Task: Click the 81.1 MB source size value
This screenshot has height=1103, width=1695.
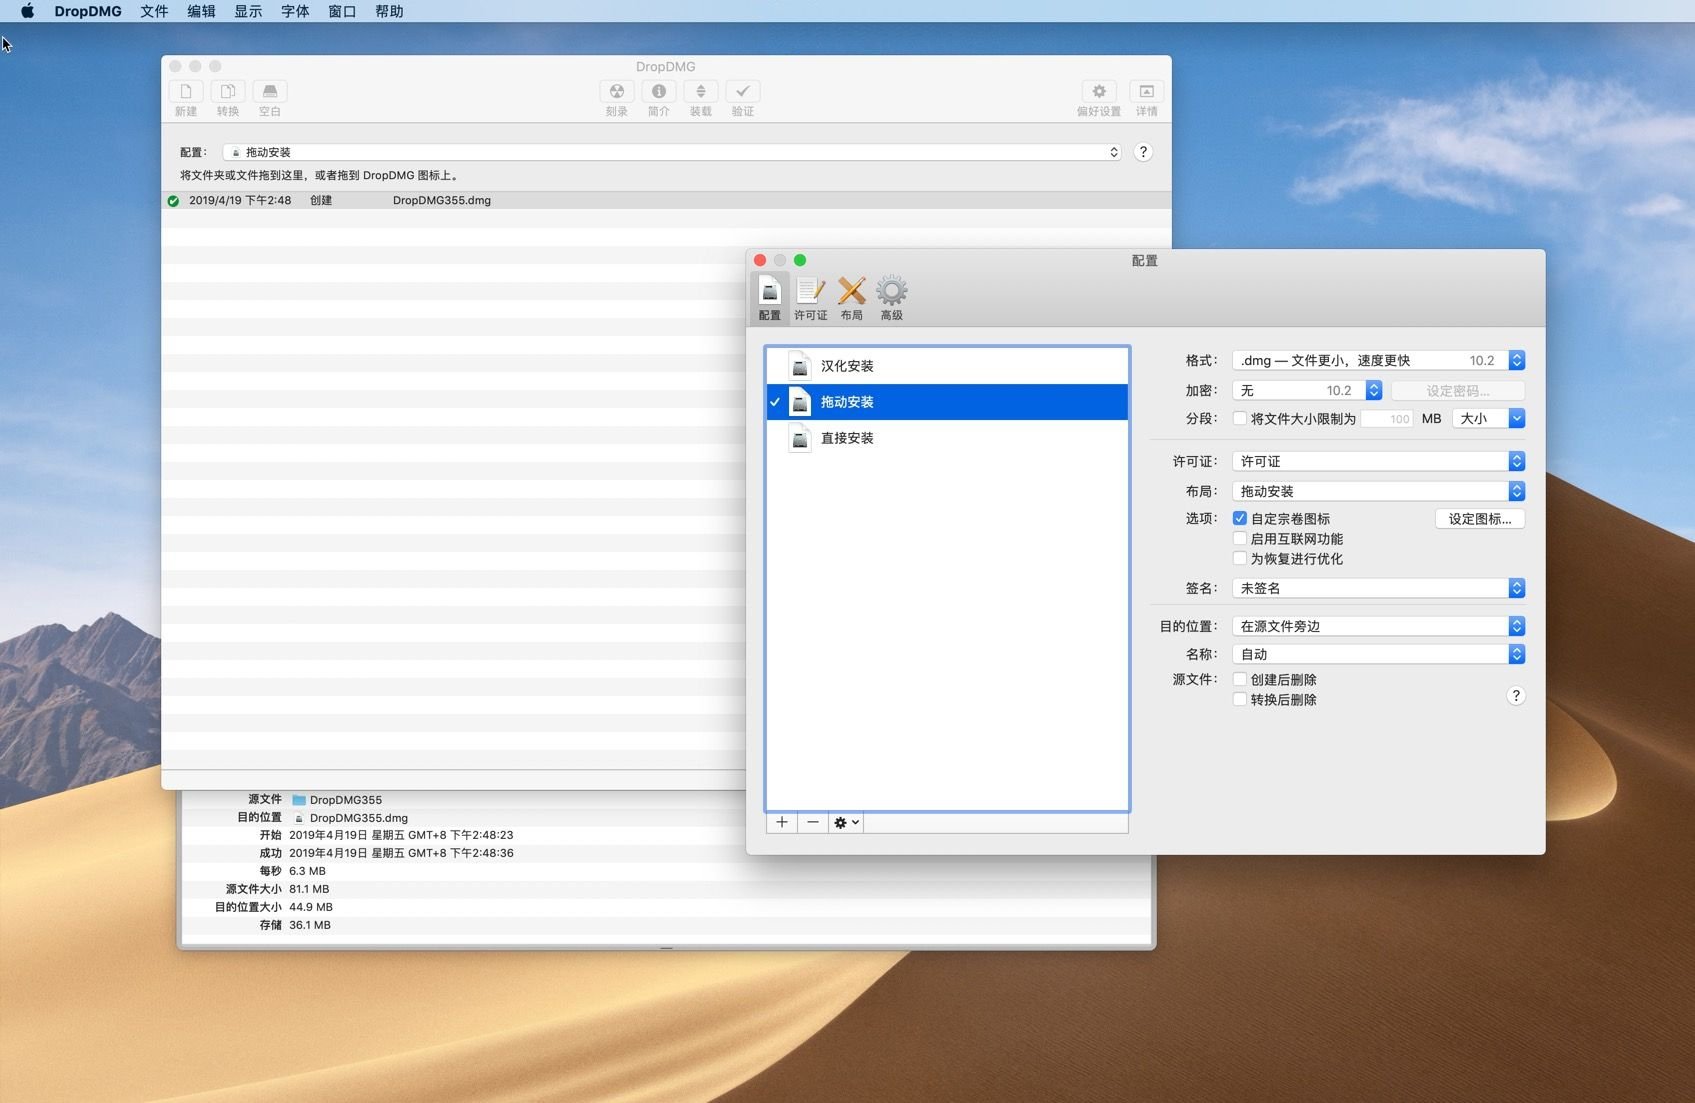Action: click(309, 889)
